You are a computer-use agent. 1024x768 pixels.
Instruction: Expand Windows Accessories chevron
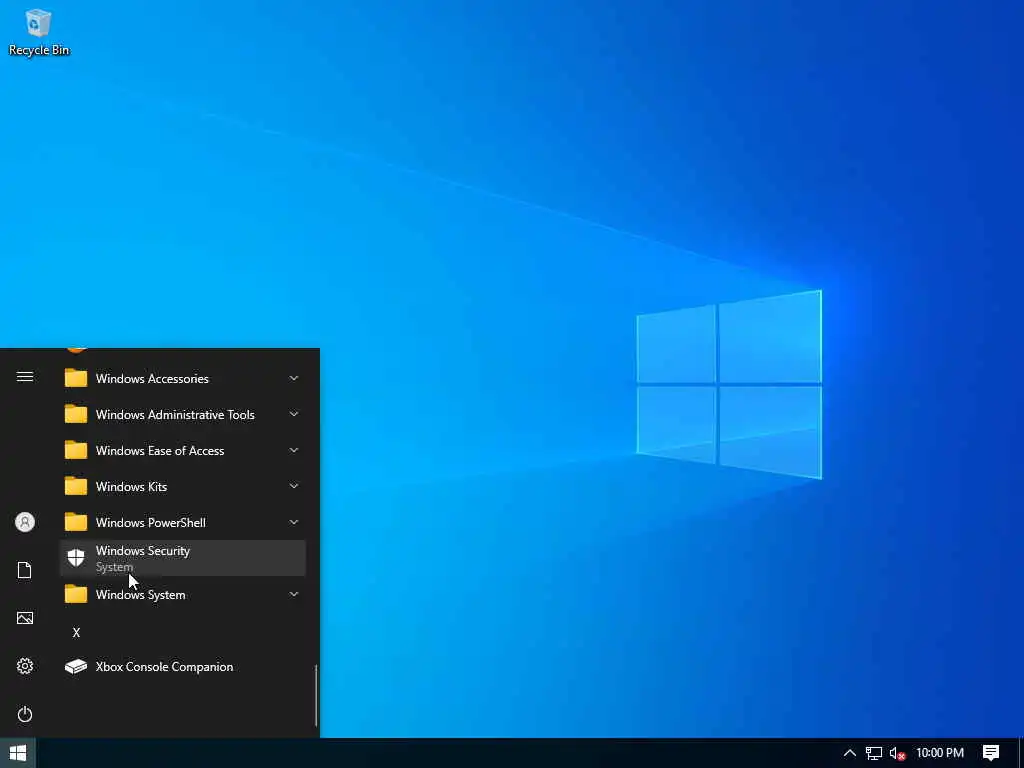(294, 378)
